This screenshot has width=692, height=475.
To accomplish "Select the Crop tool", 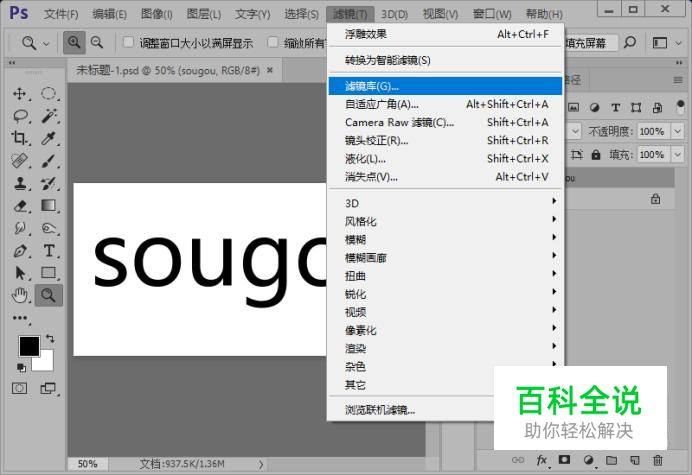I will (20, 139).
